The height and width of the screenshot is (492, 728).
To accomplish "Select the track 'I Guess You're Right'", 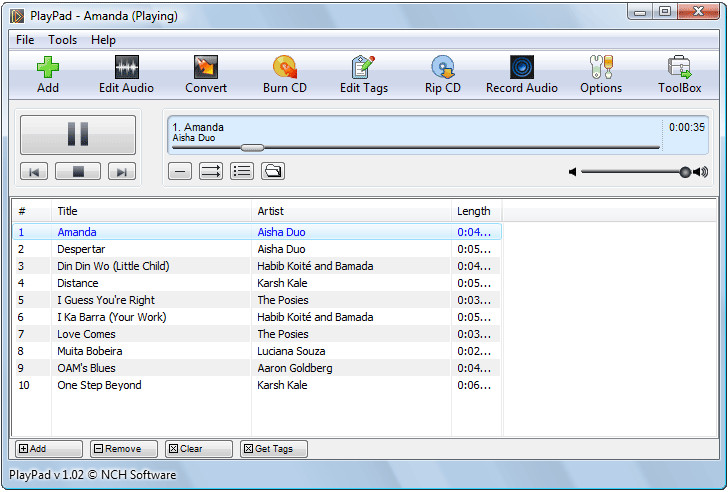I will [257, 300].
